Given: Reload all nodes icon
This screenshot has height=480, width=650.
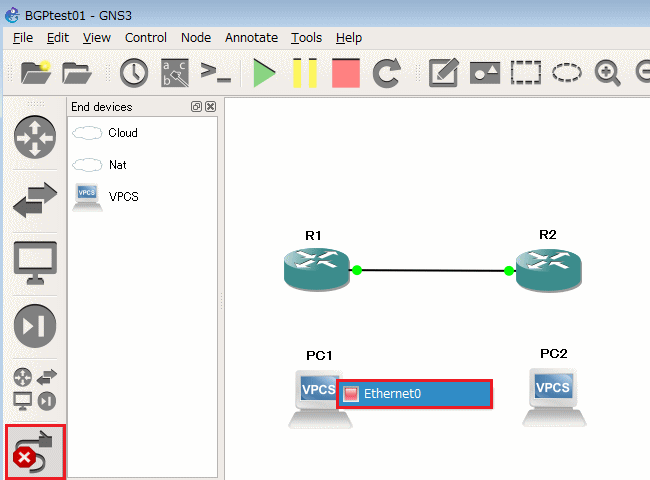Looking at the screenshot, I should (x=387, y=73).
